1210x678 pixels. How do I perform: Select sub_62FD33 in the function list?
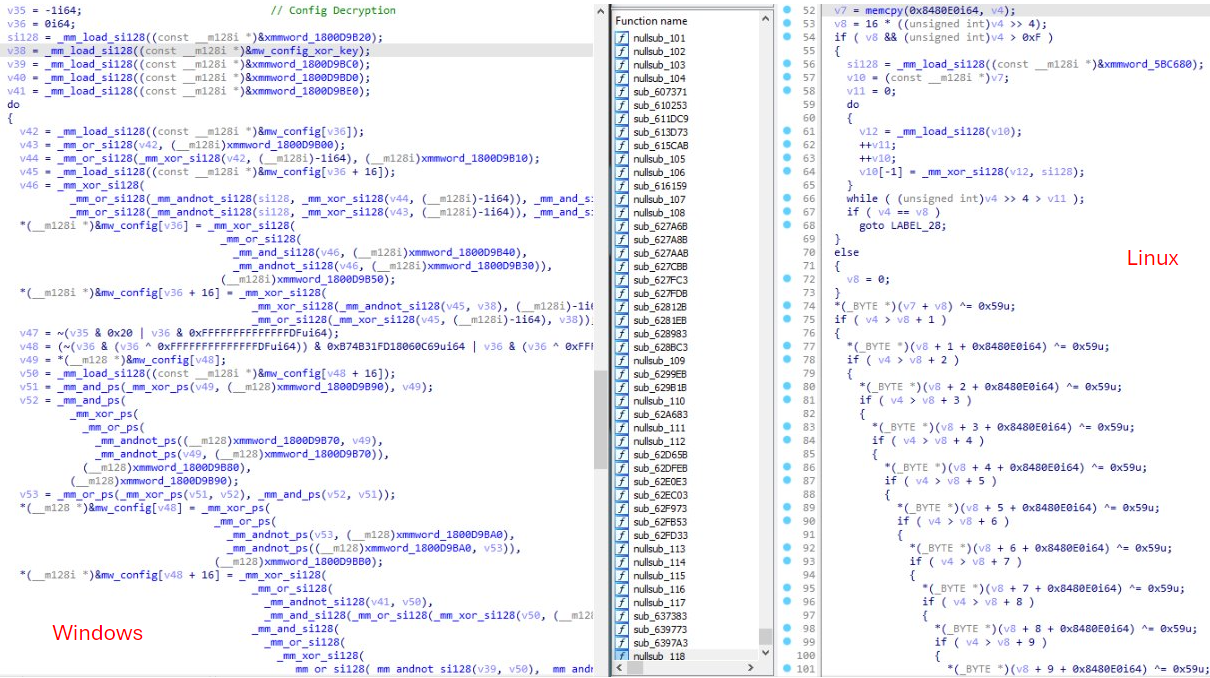click(x=660, y=535)
